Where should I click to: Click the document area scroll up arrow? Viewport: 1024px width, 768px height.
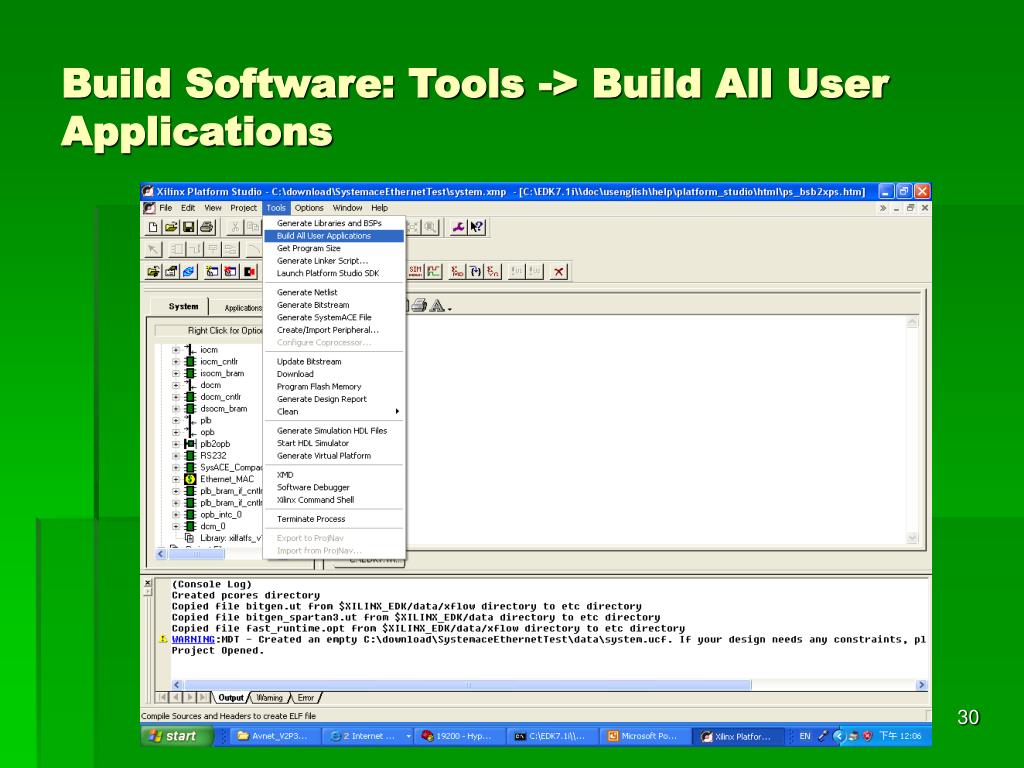click(912, 322)
